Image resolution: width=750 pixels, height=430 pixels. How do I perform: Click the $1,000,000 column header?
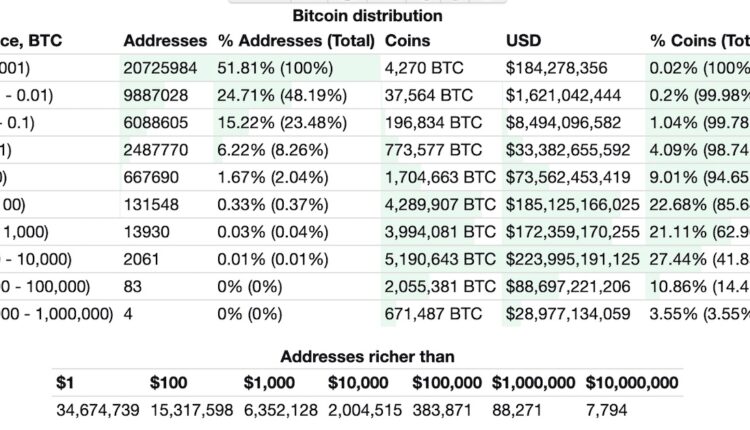[533, 383]
